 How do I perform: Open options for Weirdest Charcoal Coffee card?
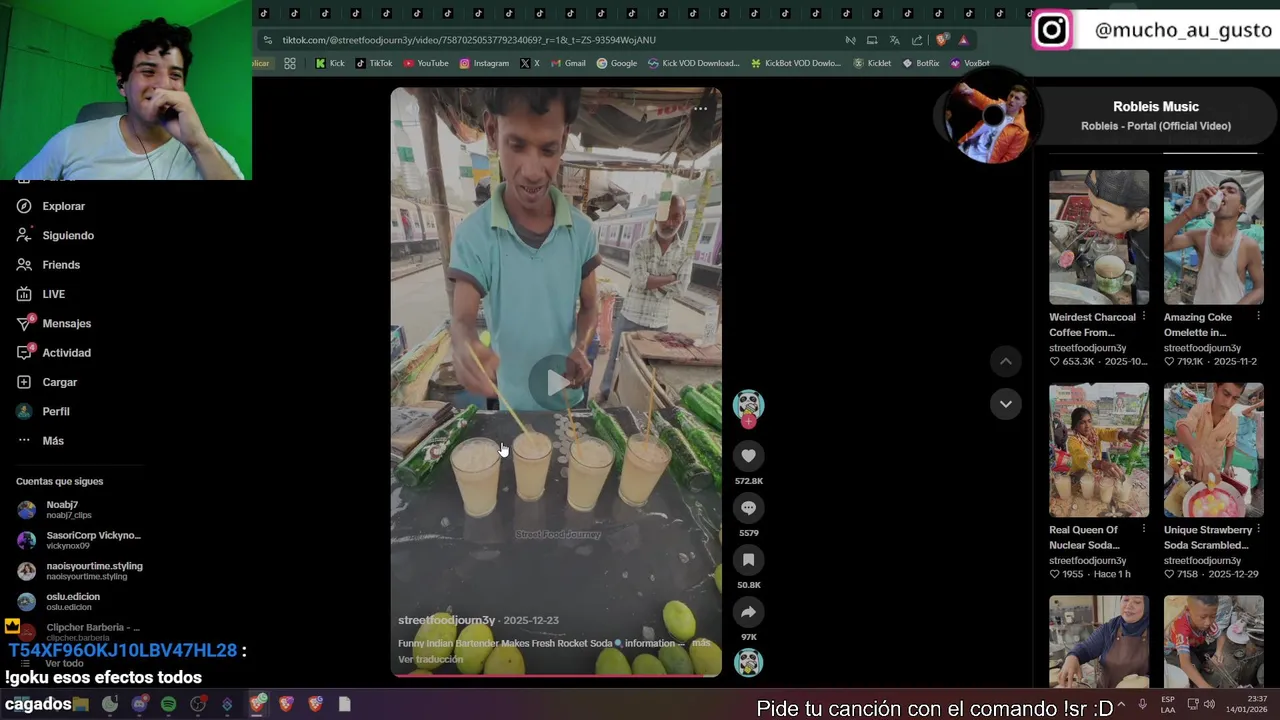click(x=1144, y=317)
